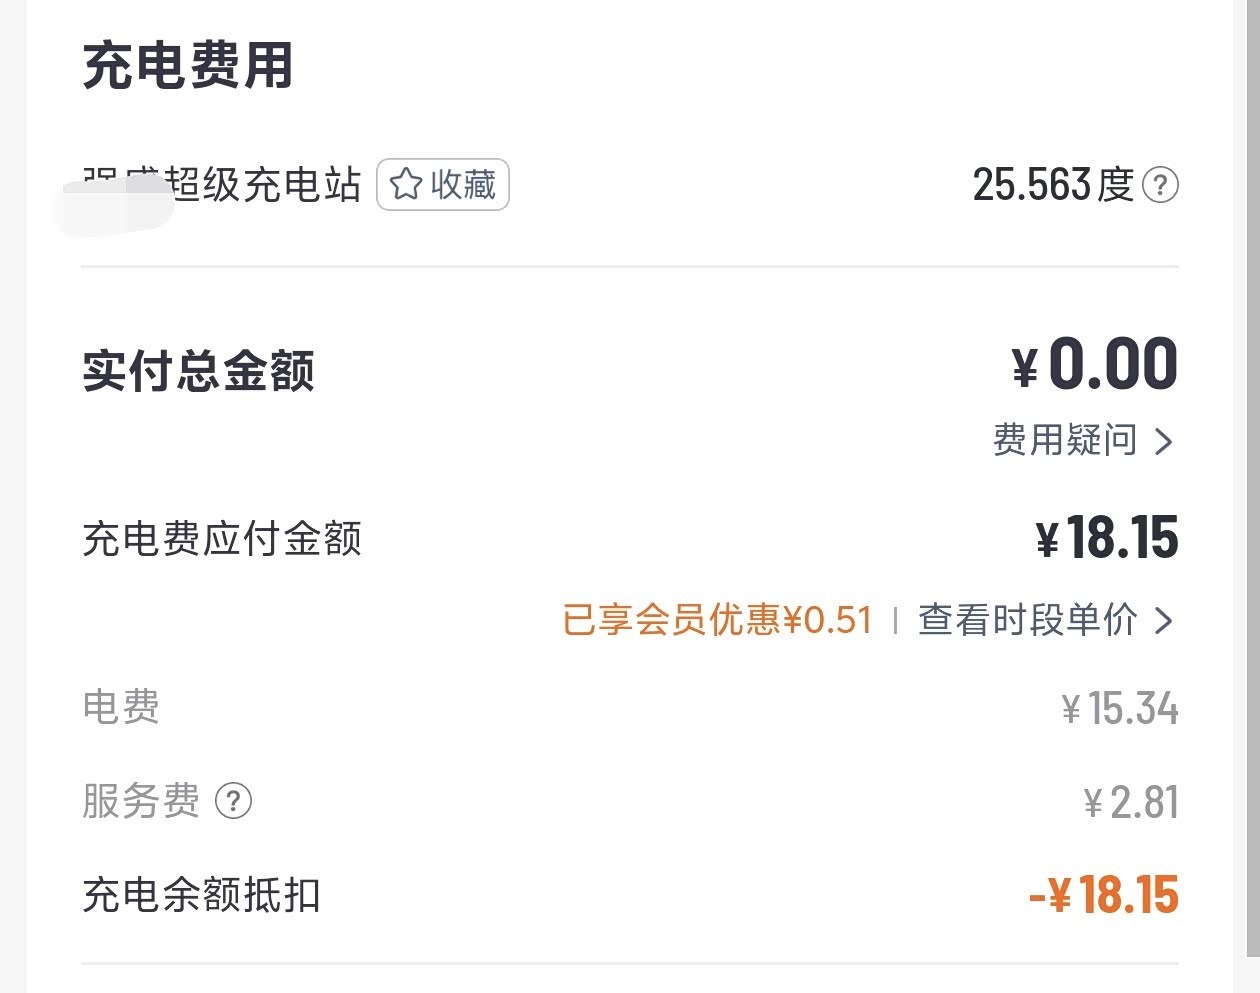Click the orange 已享会员优惠¥0.51 text

(717, 620)
